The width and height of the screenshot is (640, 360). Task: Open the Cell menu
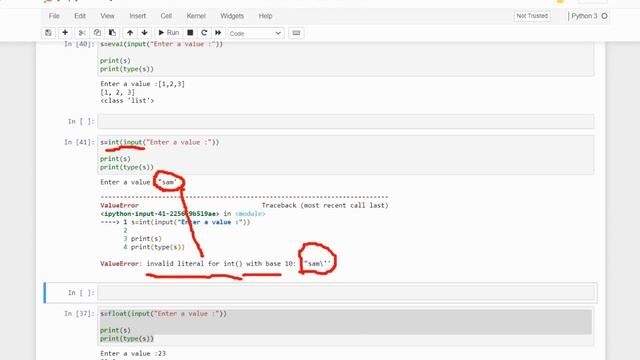point(166,16)
